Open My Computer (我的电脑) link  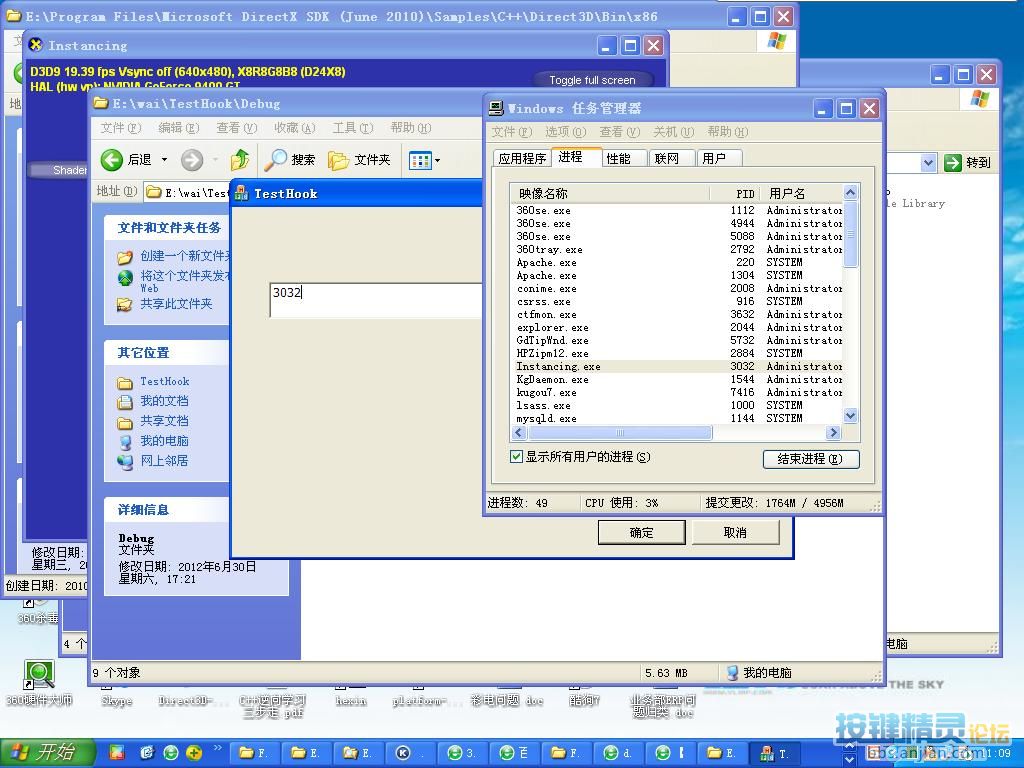pos(164,441)
